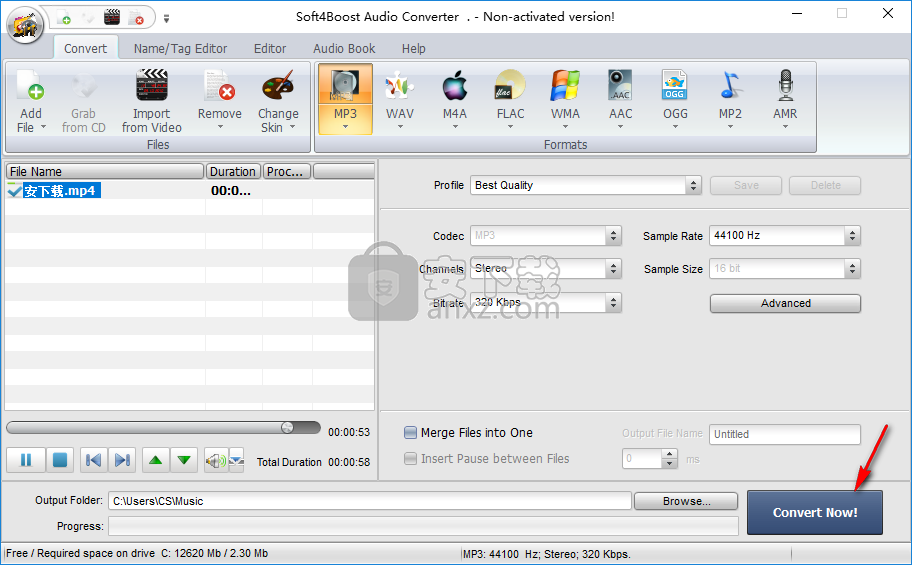Skip to next track
Screen dimensions: 912x565
tap(122, 460)
